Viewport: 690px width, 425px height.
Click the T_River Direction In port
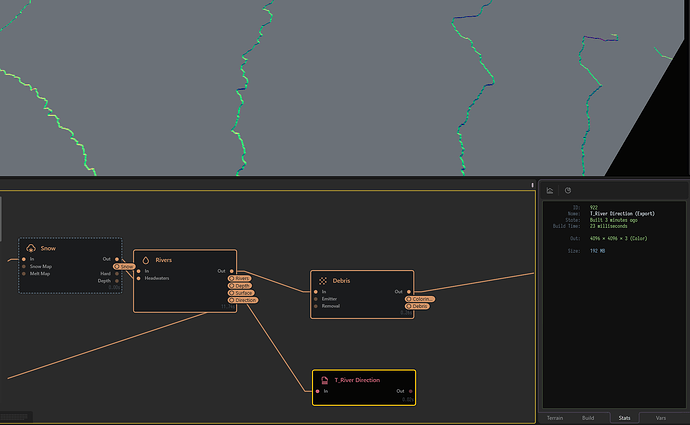point(318,391)
